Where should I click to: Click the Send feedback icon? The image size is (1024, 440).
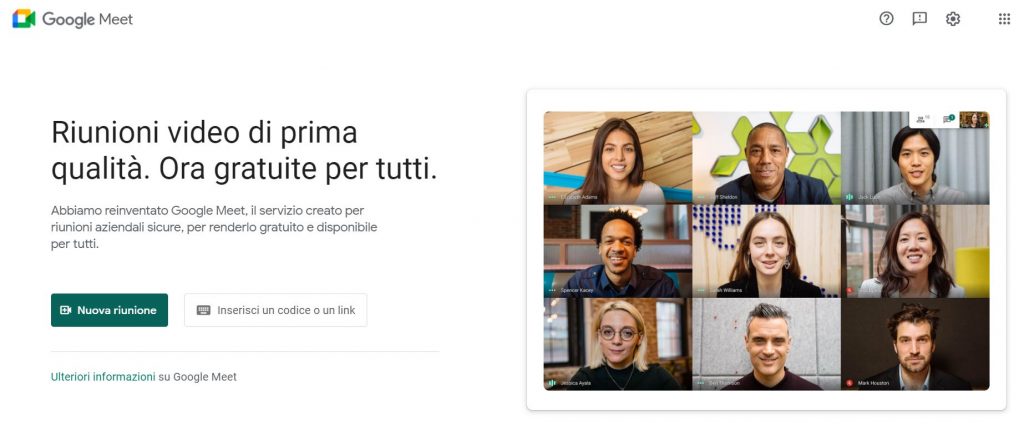(x=920, y=19)
